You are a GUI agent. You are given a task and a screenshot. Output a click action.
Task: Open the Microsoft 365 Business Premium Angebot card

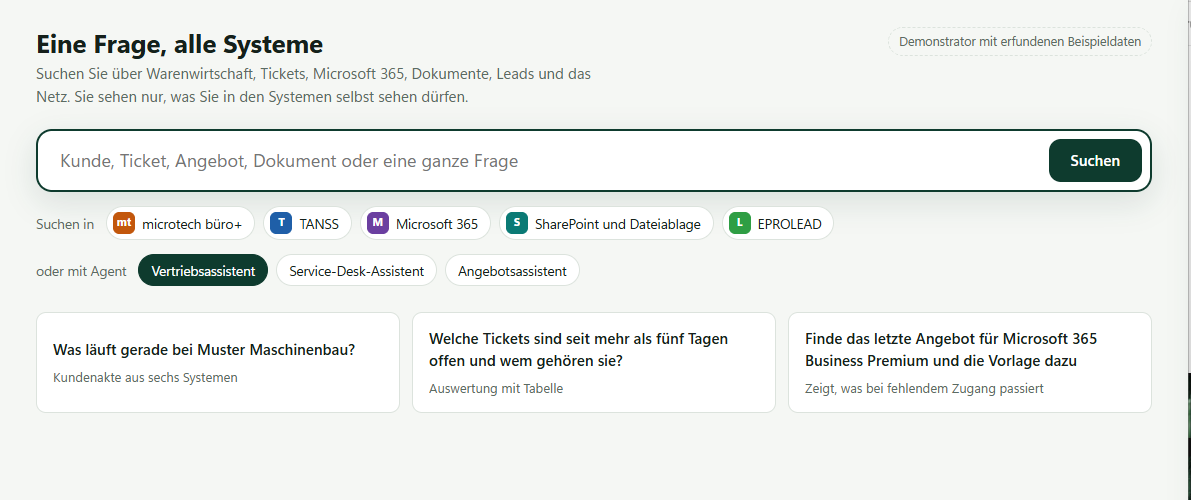[970, 362]
